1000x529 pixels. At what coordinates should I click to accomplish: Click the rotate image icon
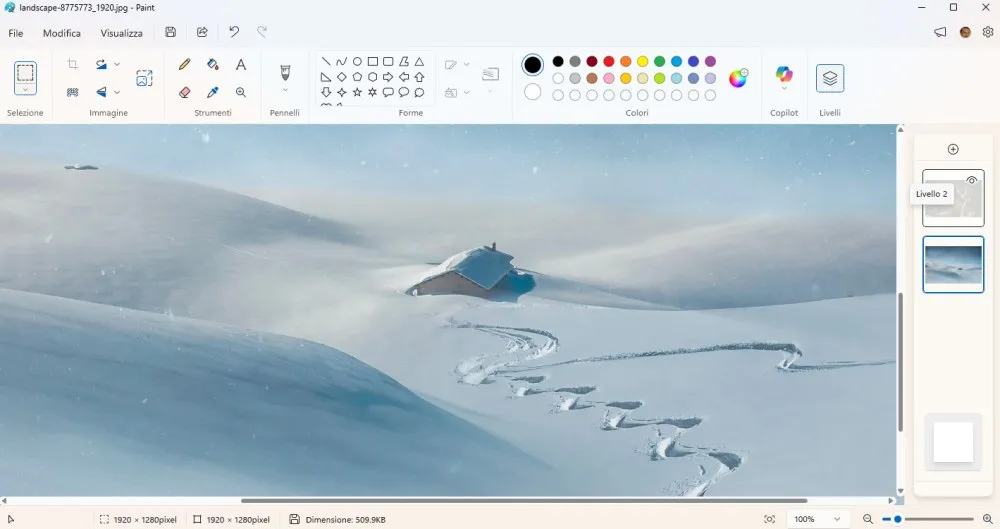[101, 64]
